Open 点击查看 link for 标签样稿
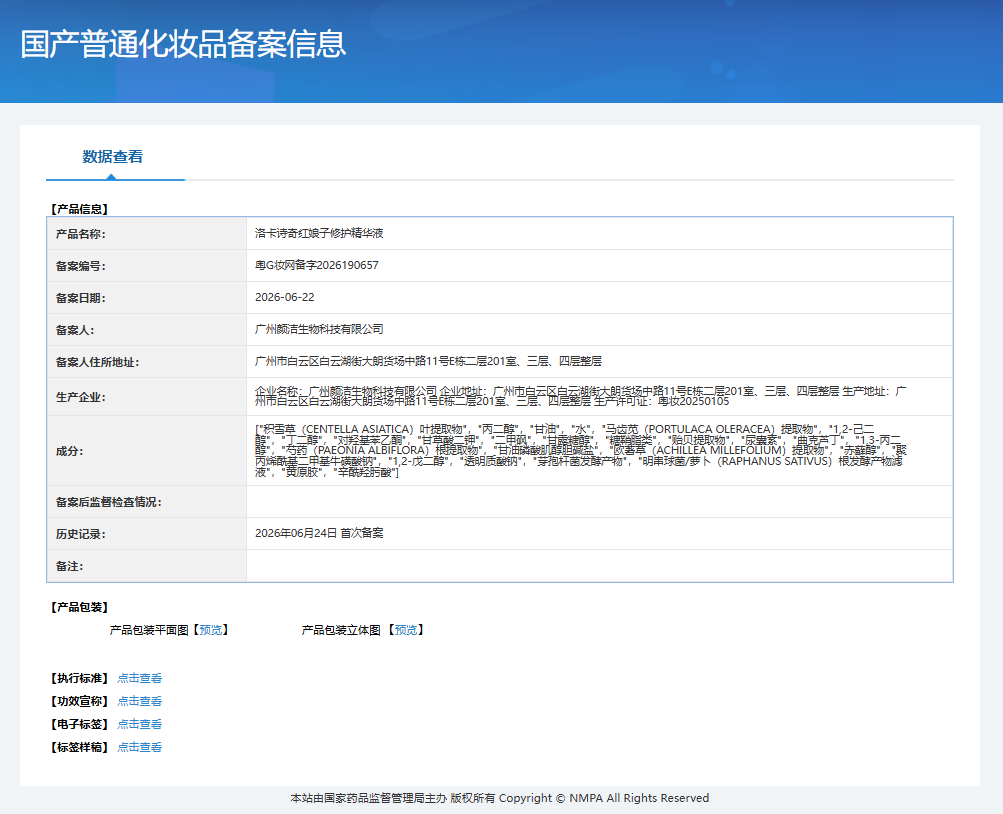This screenshot has height=814, width=1003. 139,747
